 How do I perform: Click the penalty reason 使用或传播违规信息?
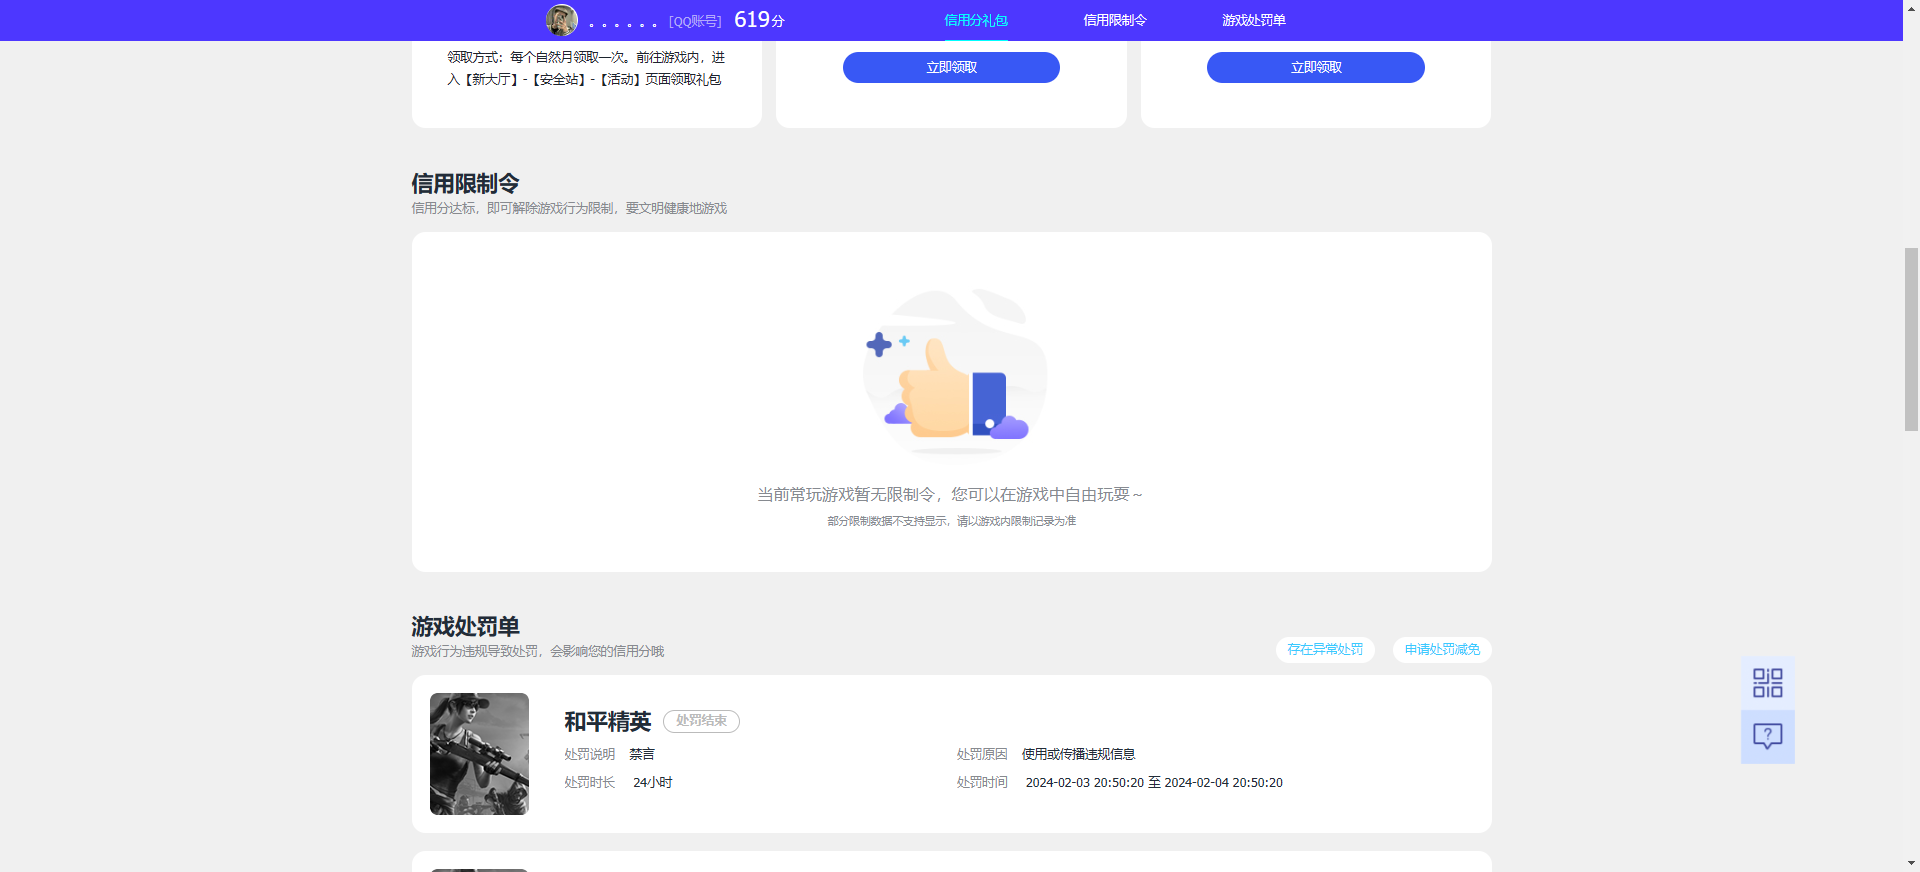click(x=1078, y=754)
